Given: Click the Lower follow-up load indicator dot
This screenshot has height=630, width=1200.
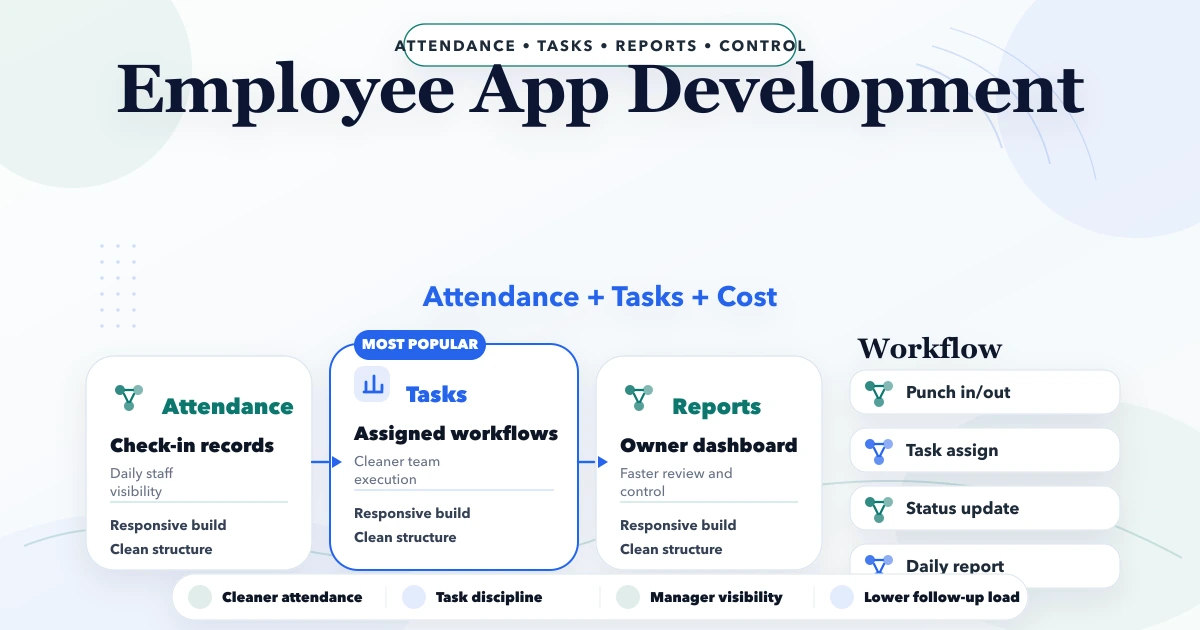Looking at the screenshot, I should [x=841, y=597].
